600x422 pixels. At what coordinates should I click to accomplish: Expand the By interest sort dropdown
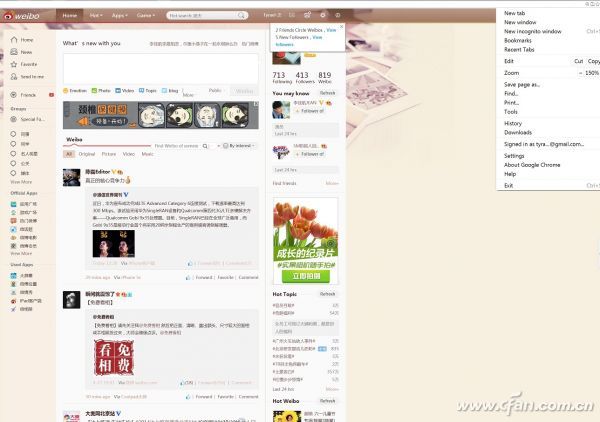click(x=239, y=146)
